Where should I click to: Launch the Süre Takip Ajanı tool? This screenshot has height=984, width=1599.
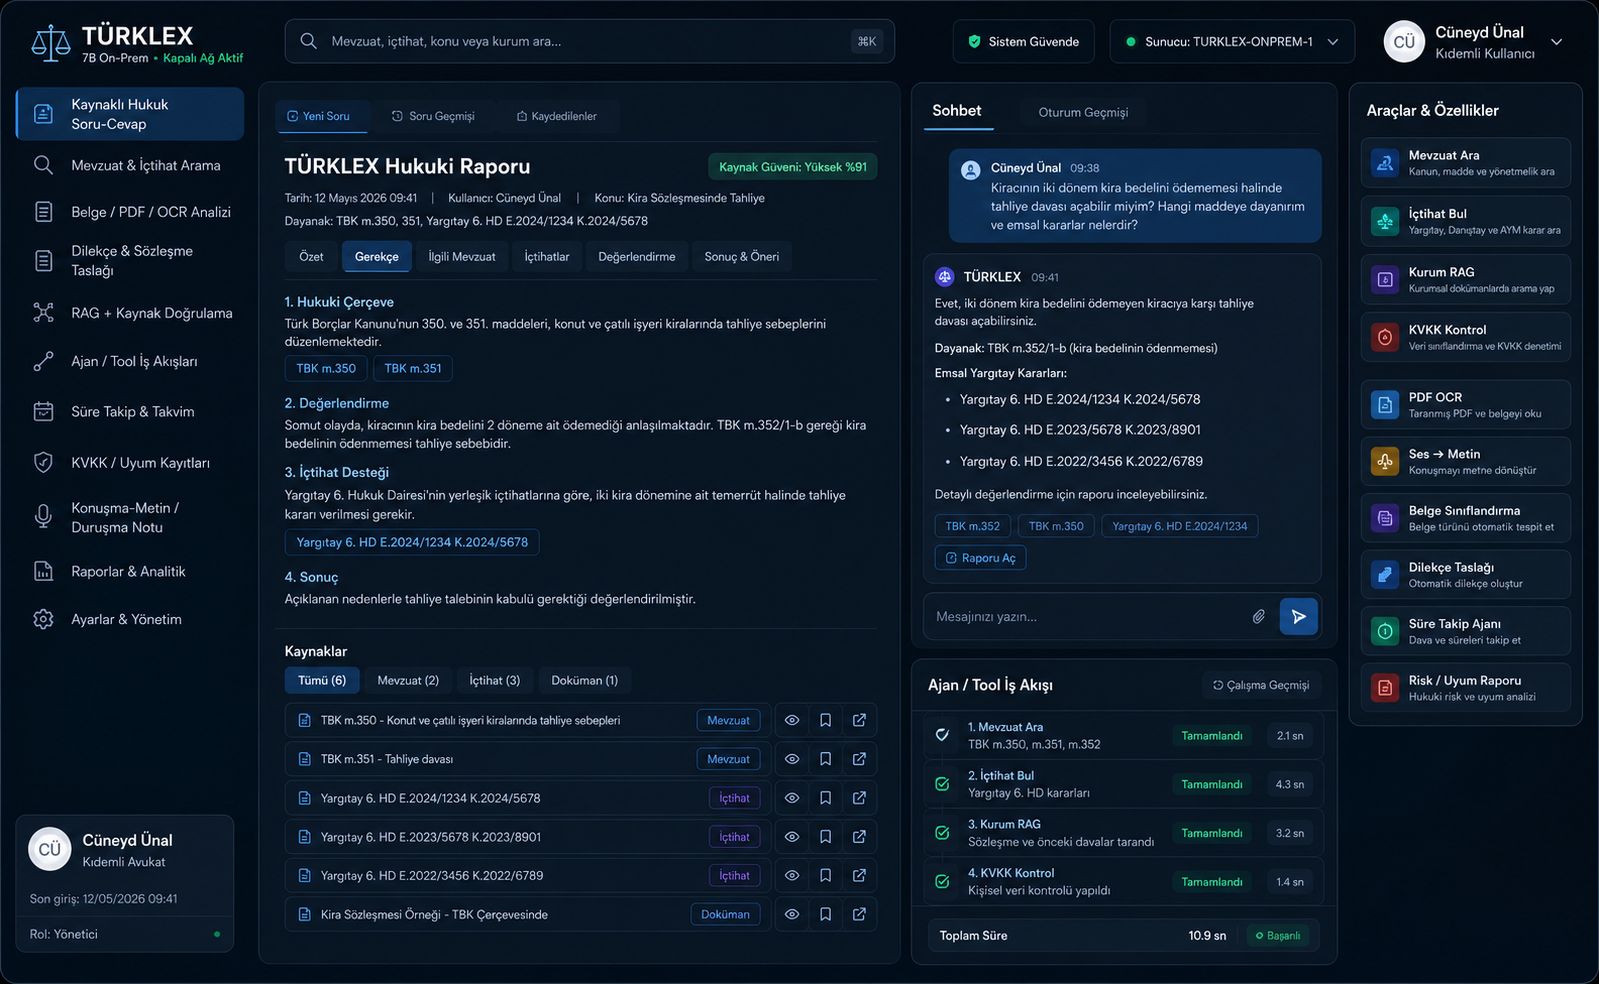pyautogui.click(x=1465, y=631)
